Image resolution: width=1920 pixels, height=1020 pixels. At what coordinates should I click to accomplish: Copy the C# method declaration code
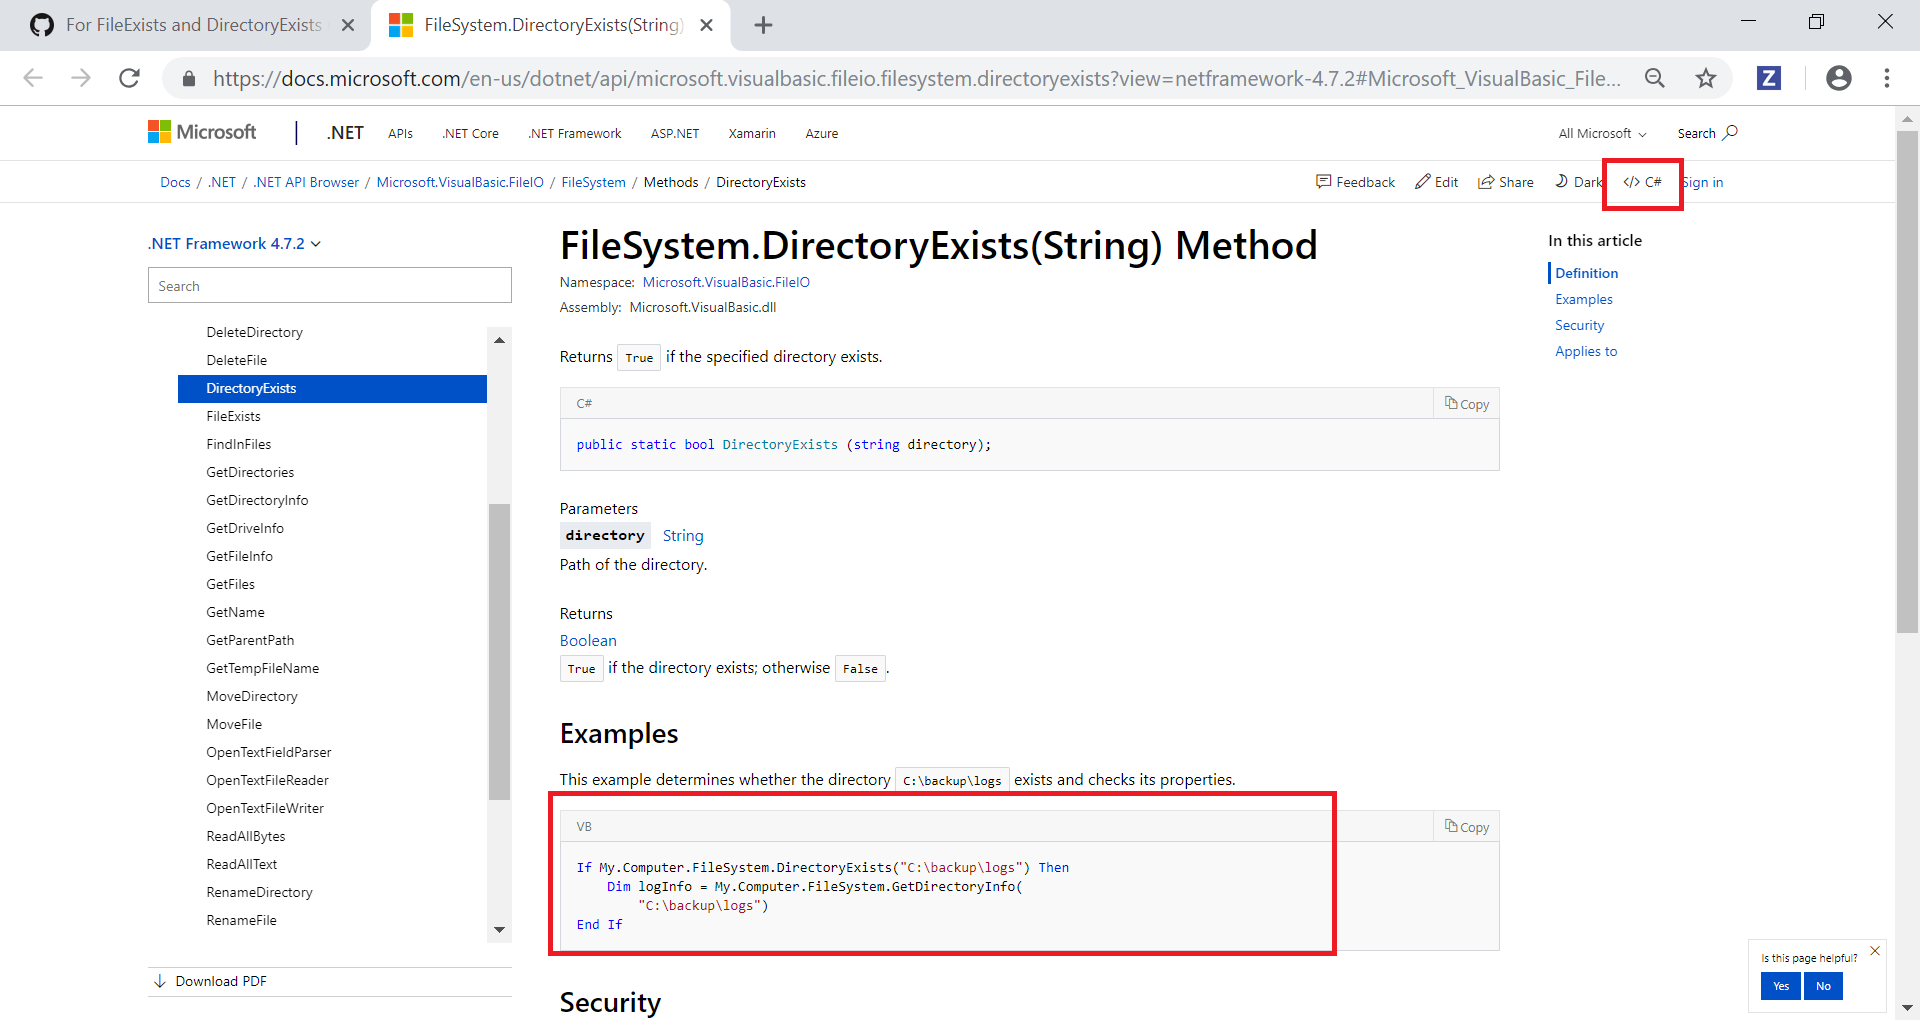(x=1465, y=403)
